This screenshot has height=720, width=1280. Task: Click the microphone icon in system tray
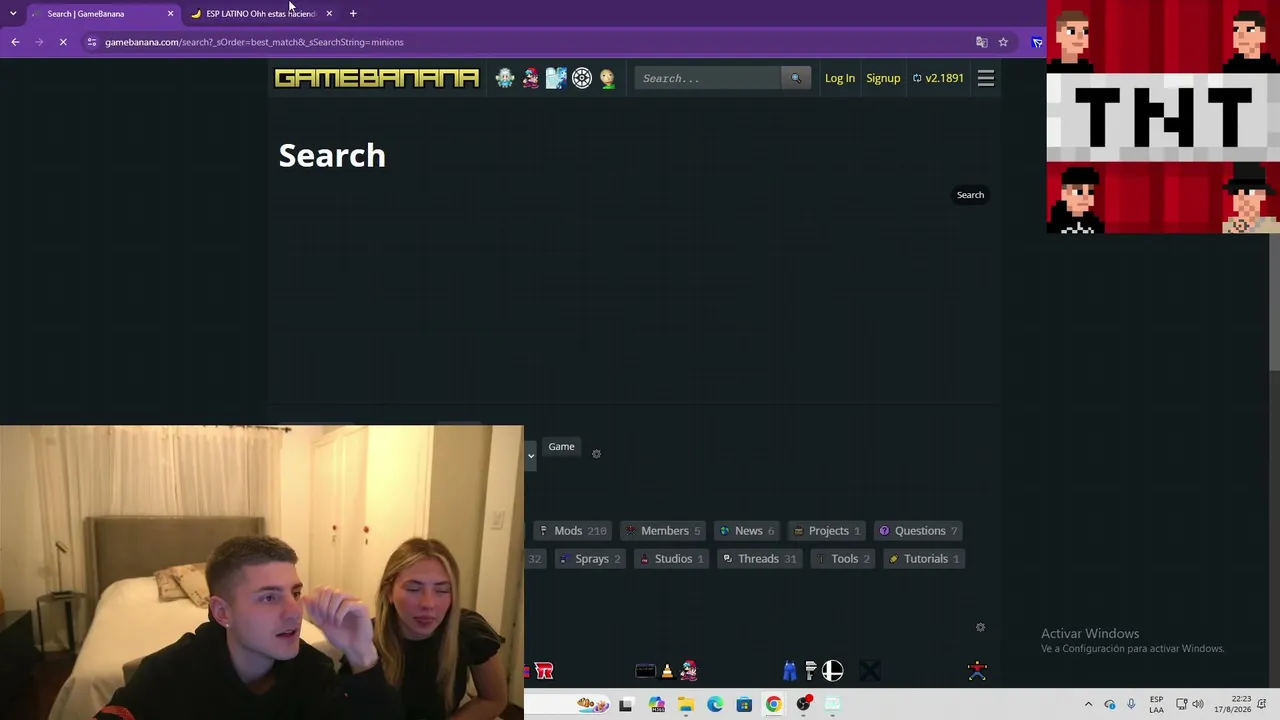tap(1131, 705)
